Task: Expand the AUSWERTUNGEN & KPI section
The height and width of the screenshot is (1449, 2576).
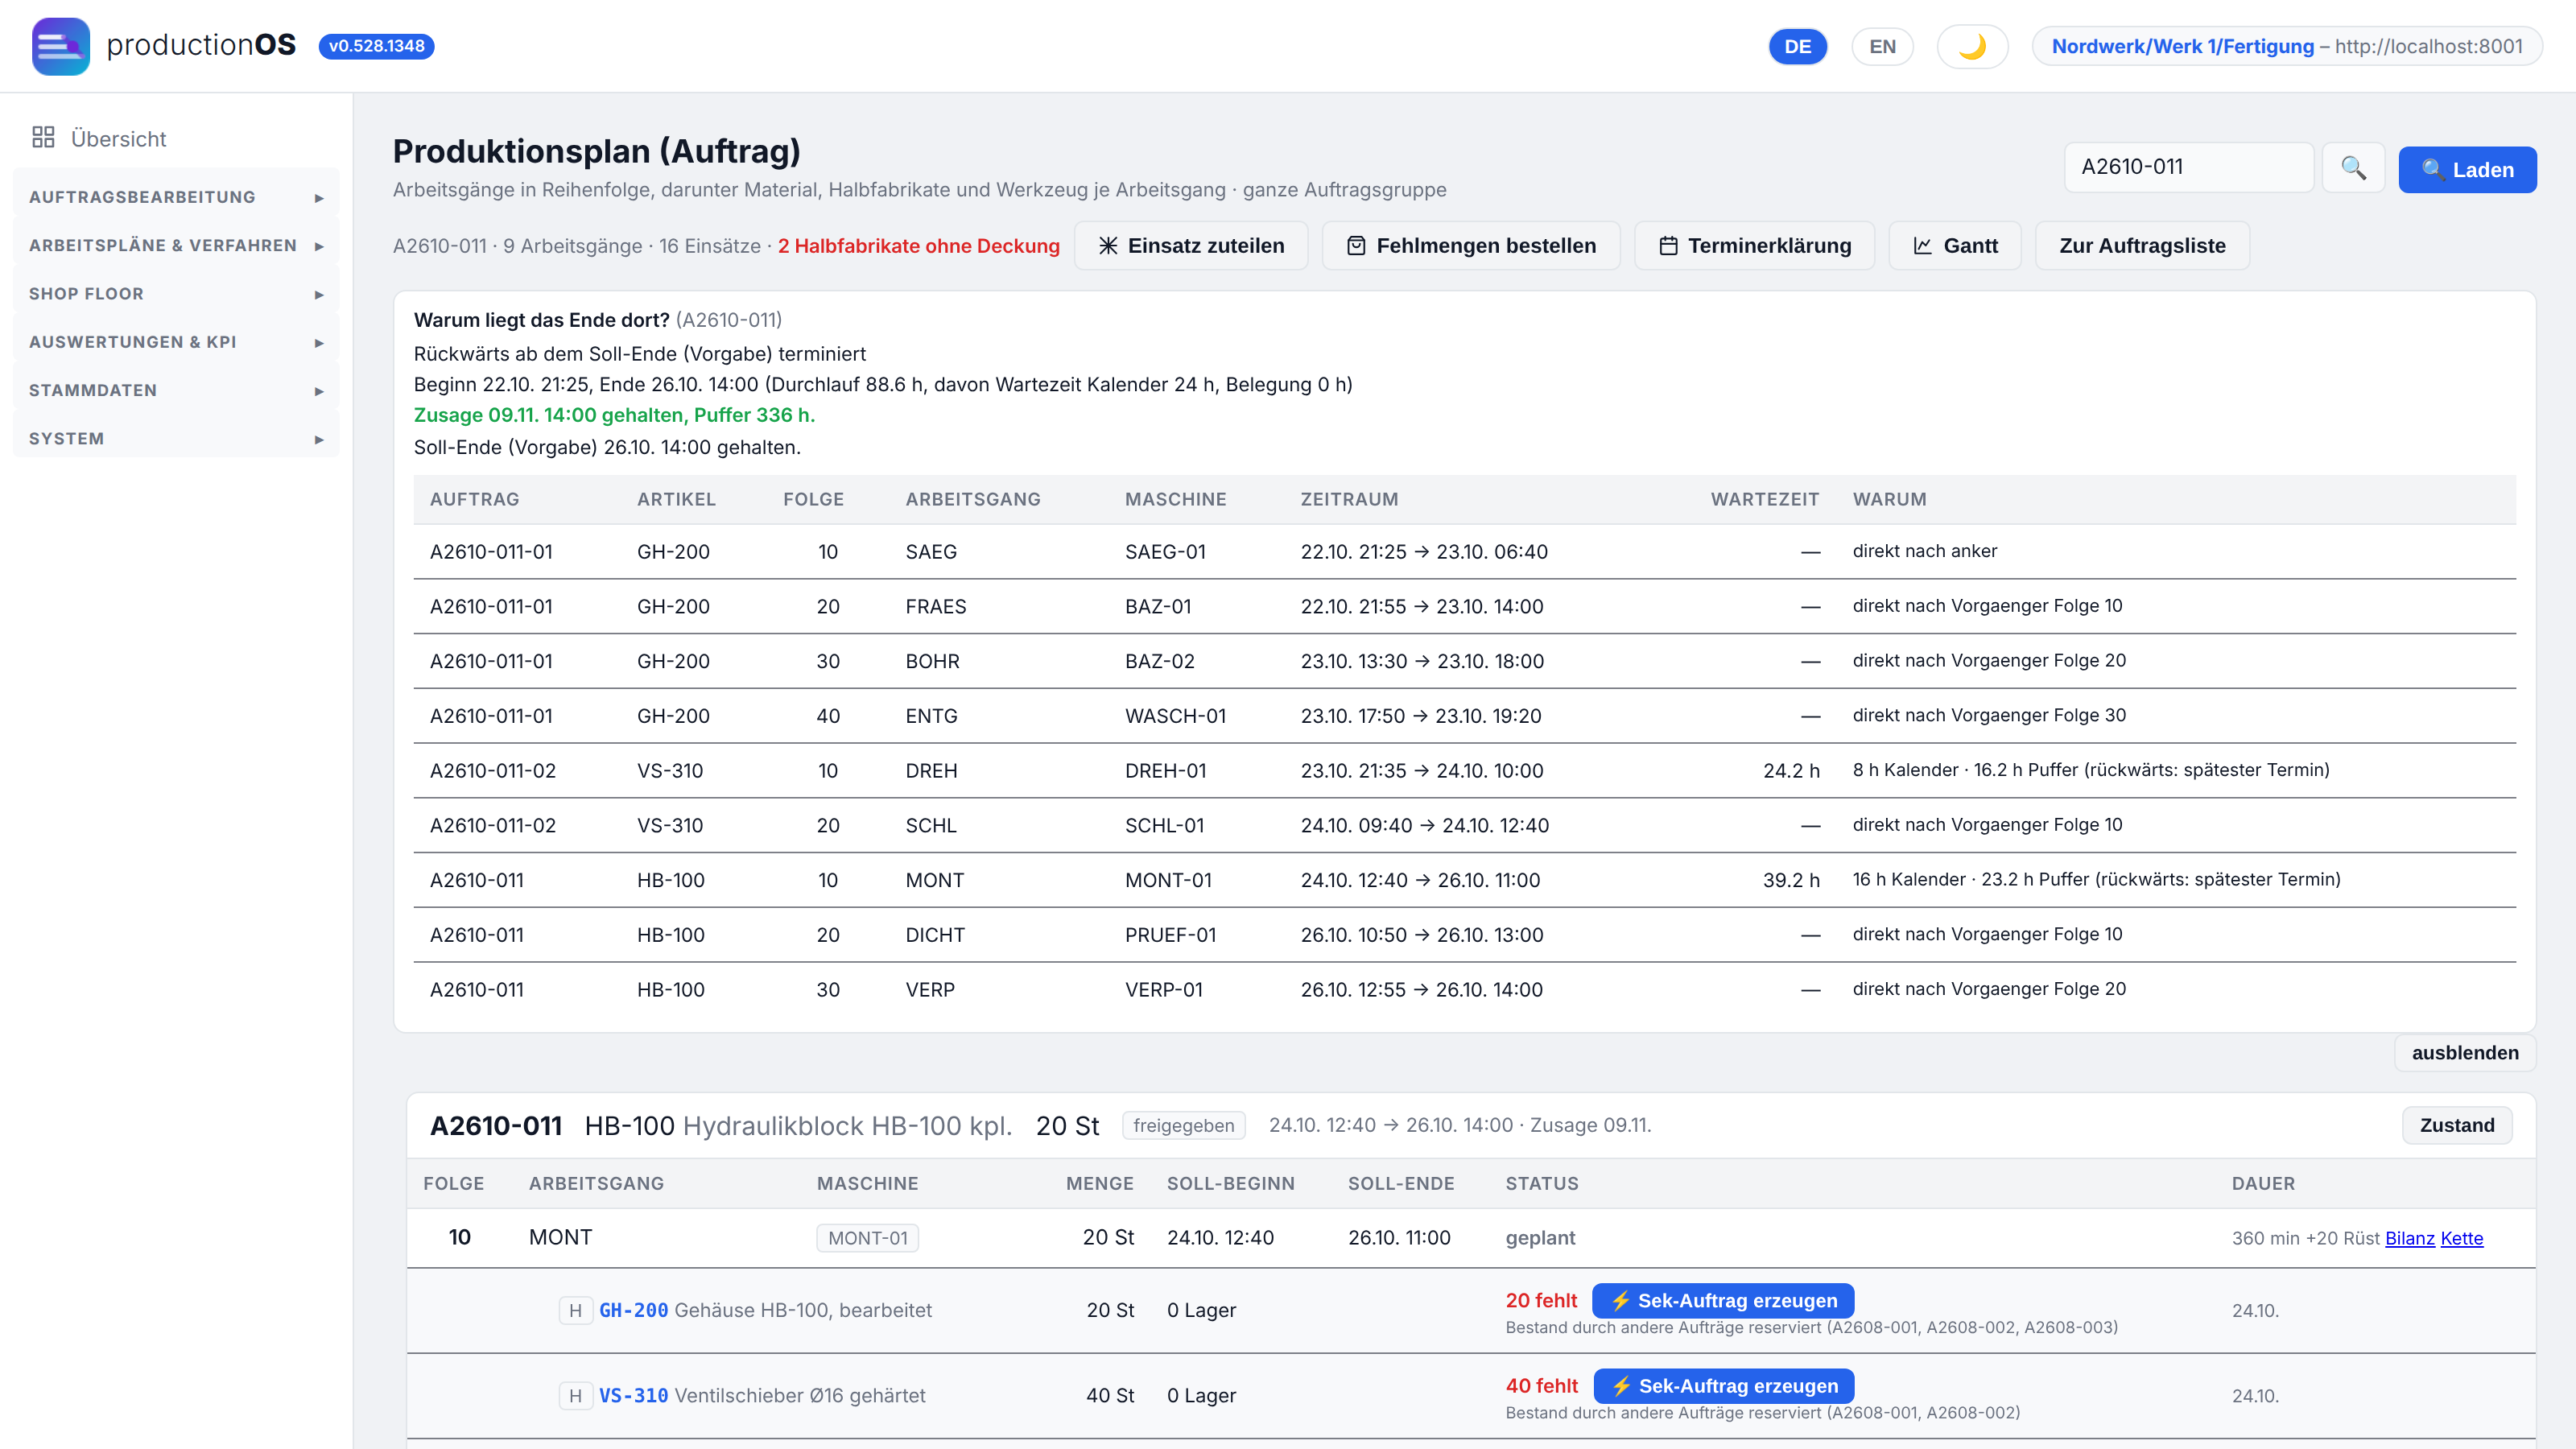Action: 176,342
